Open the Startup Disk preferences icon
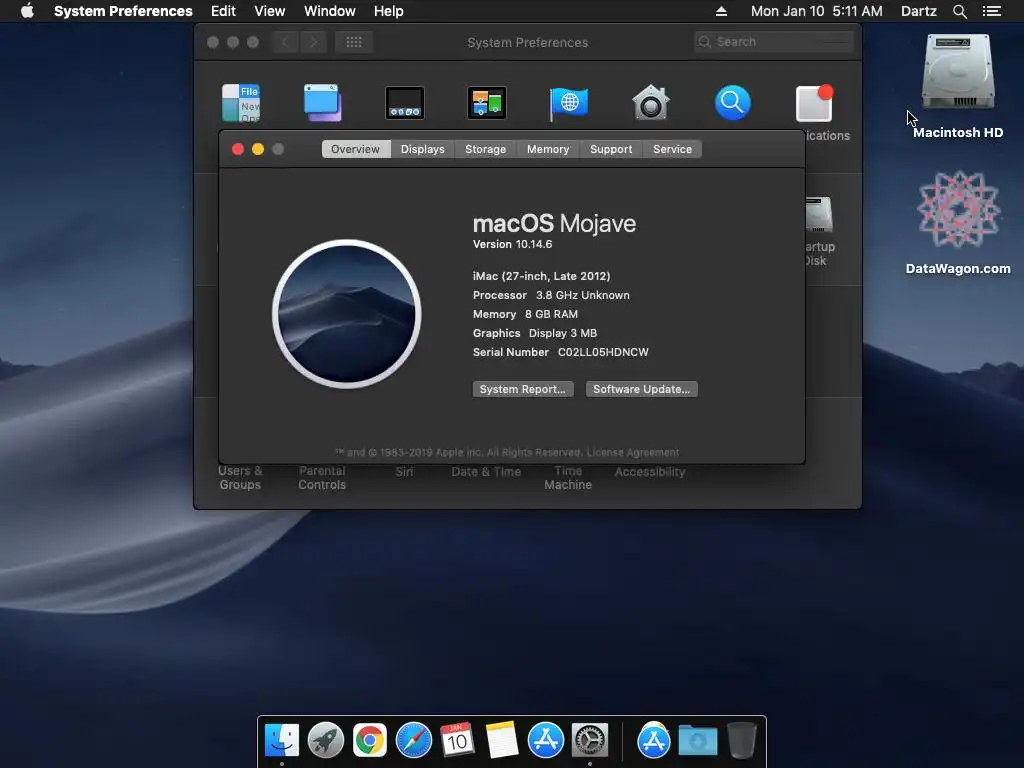Viewport: 1024px width, 768px height. (x=819, y=214)
